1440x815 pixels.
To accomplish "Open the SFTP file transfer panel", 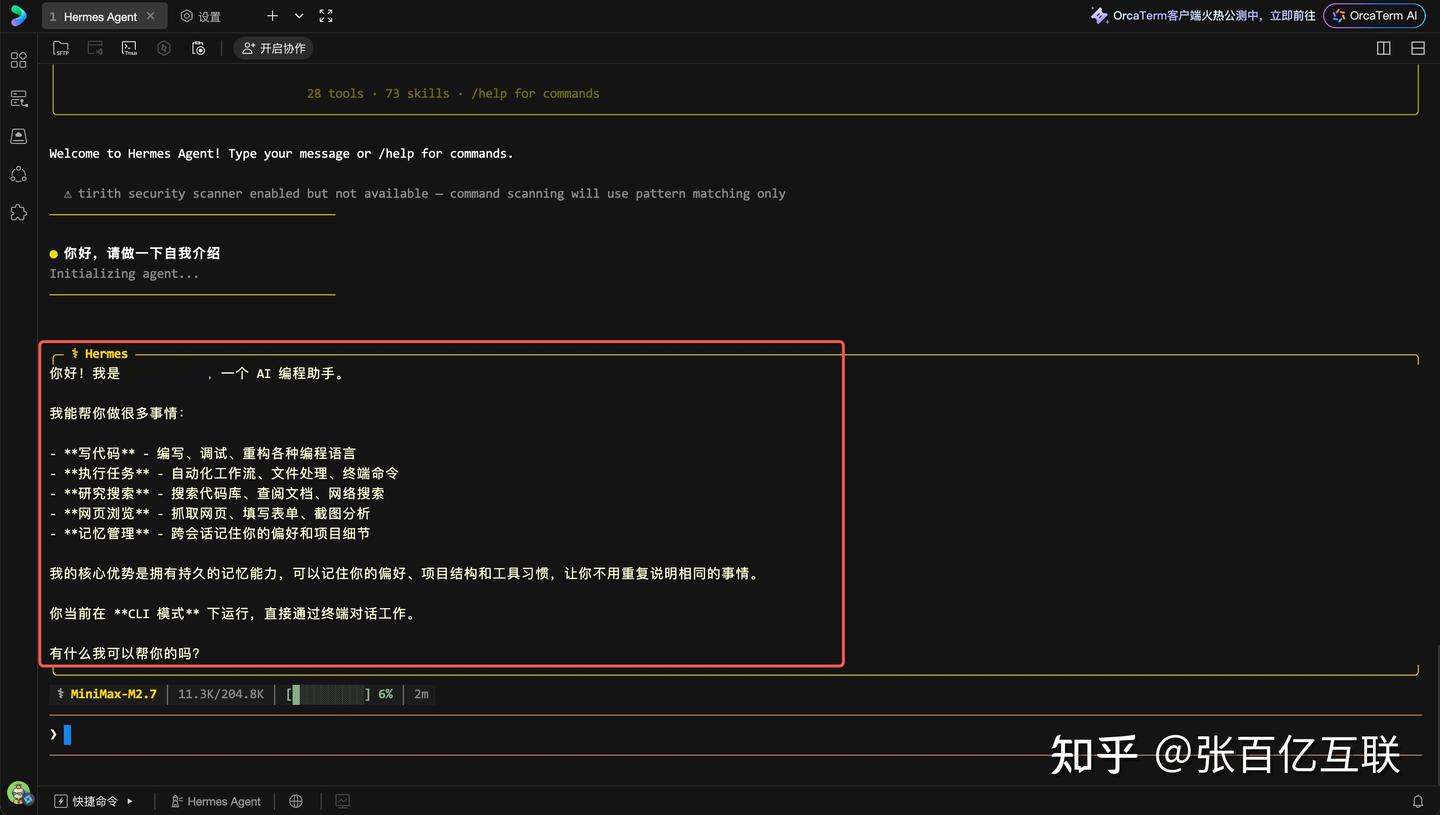I will click(x=61, y=47).
